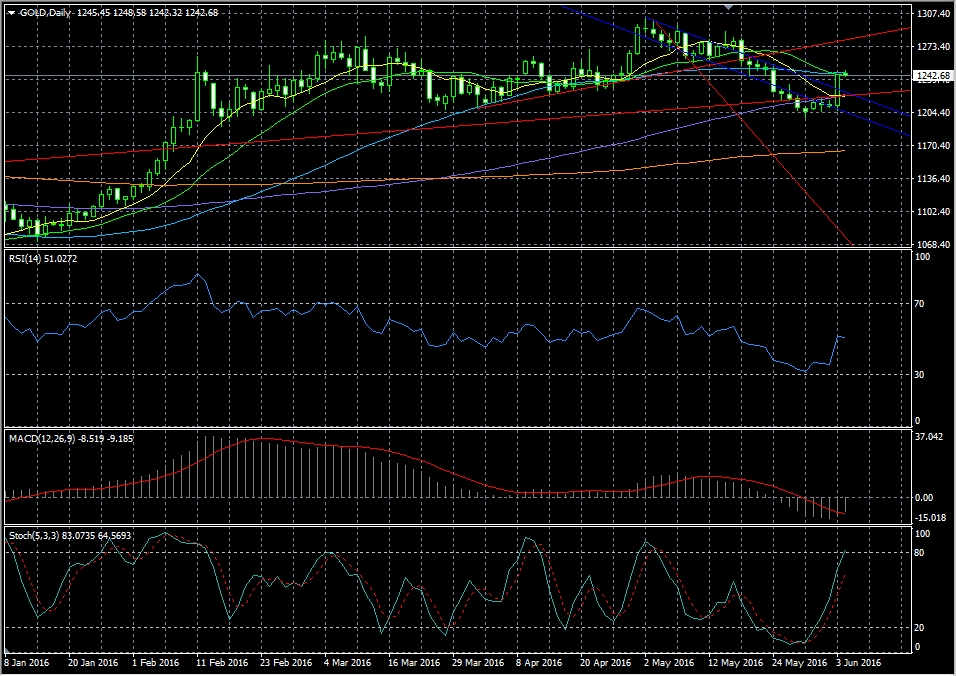The width and height of the screenshot is (956, 676).
Task: Click the 1307.40 price scale label
Action: tap(932, 15)
